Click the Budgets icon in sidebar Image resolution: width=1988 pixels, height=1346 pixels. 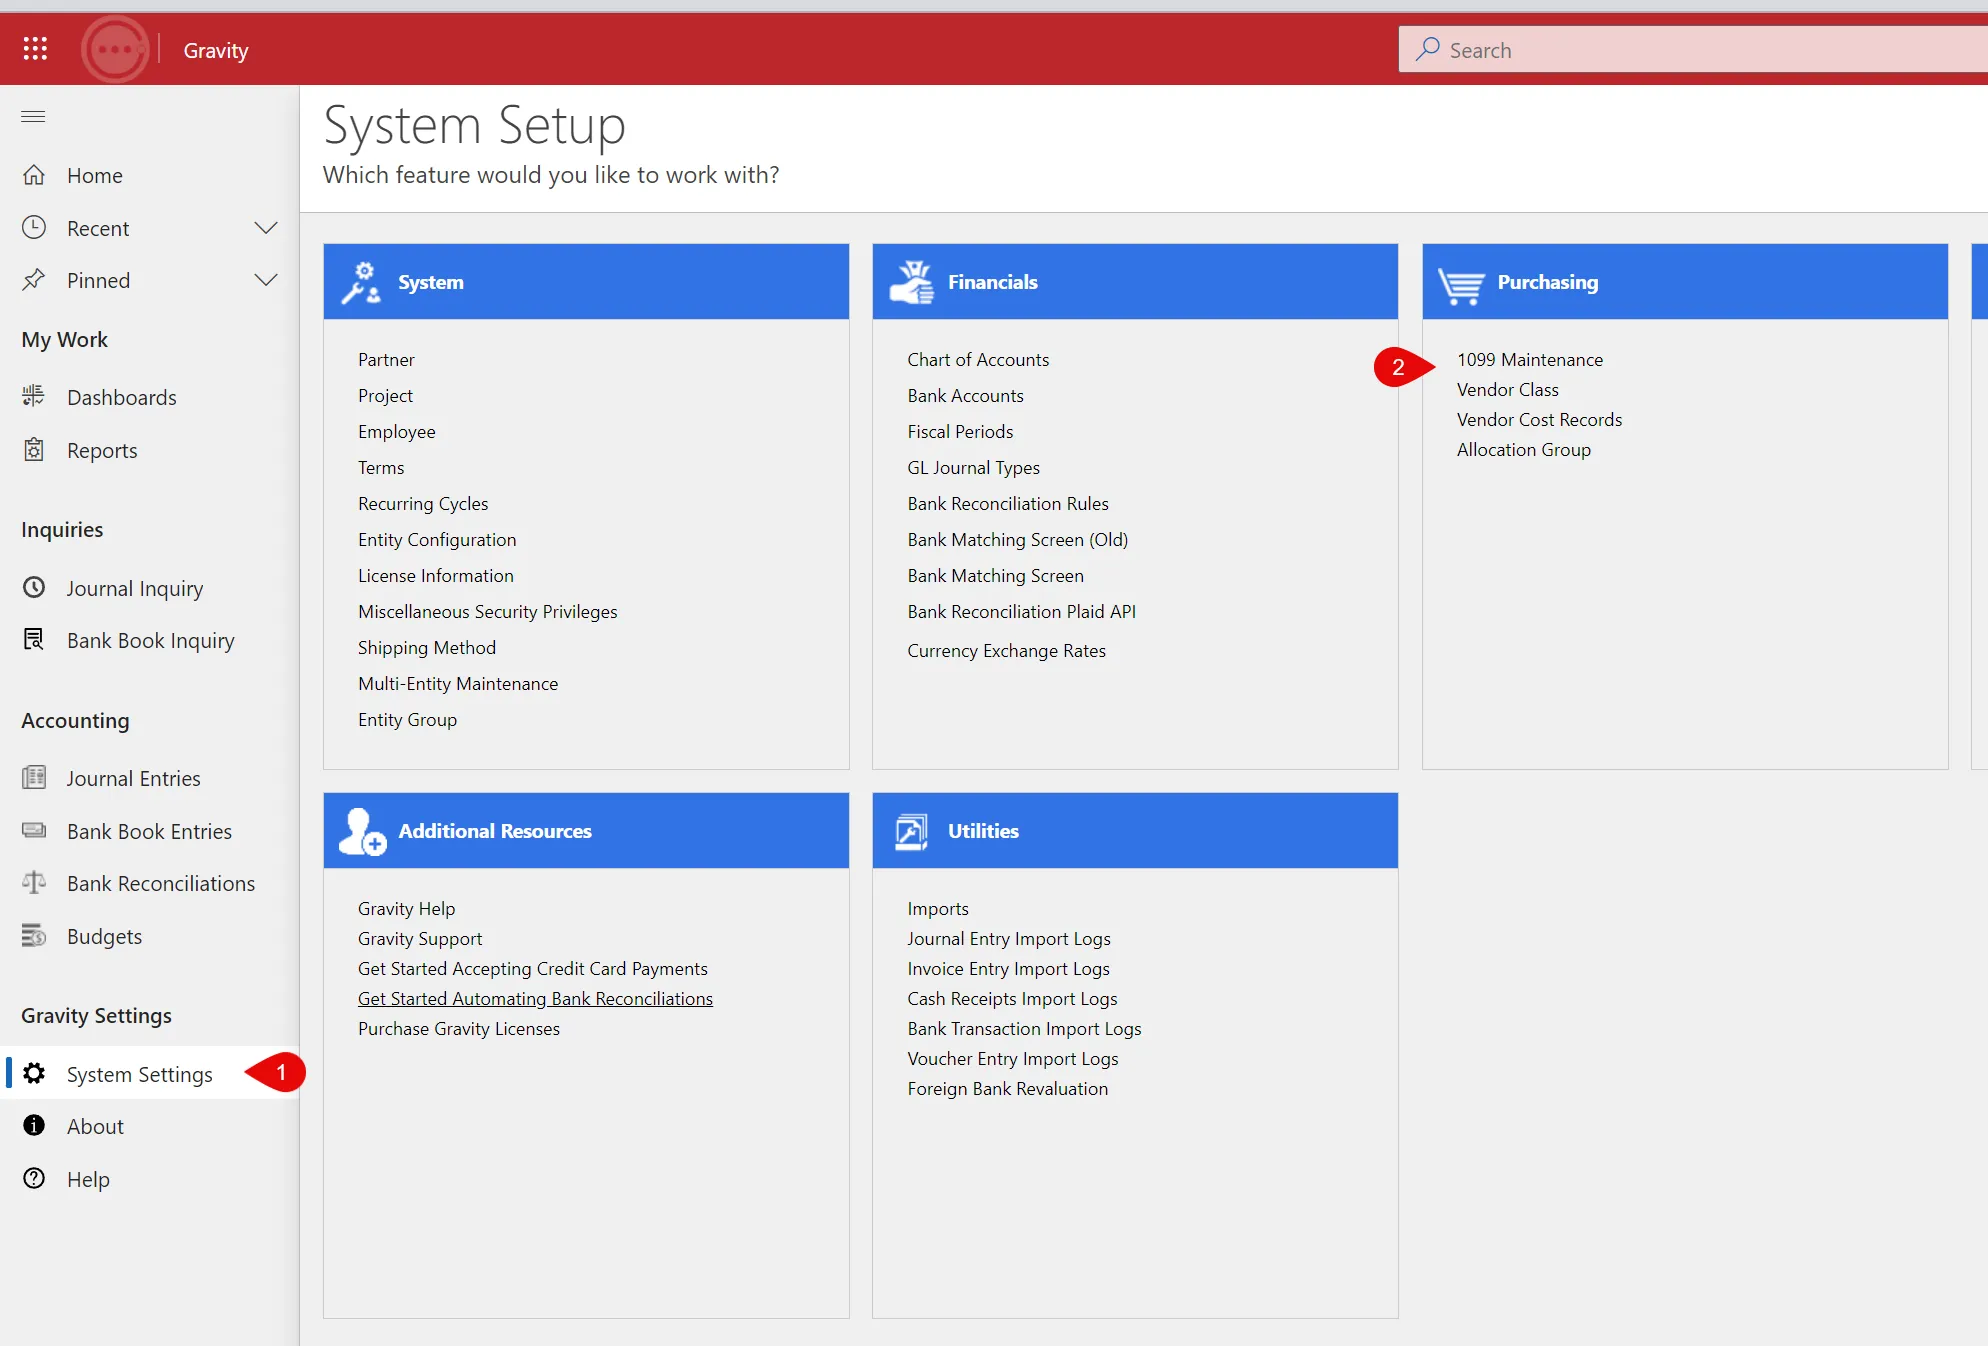point(34,936)
